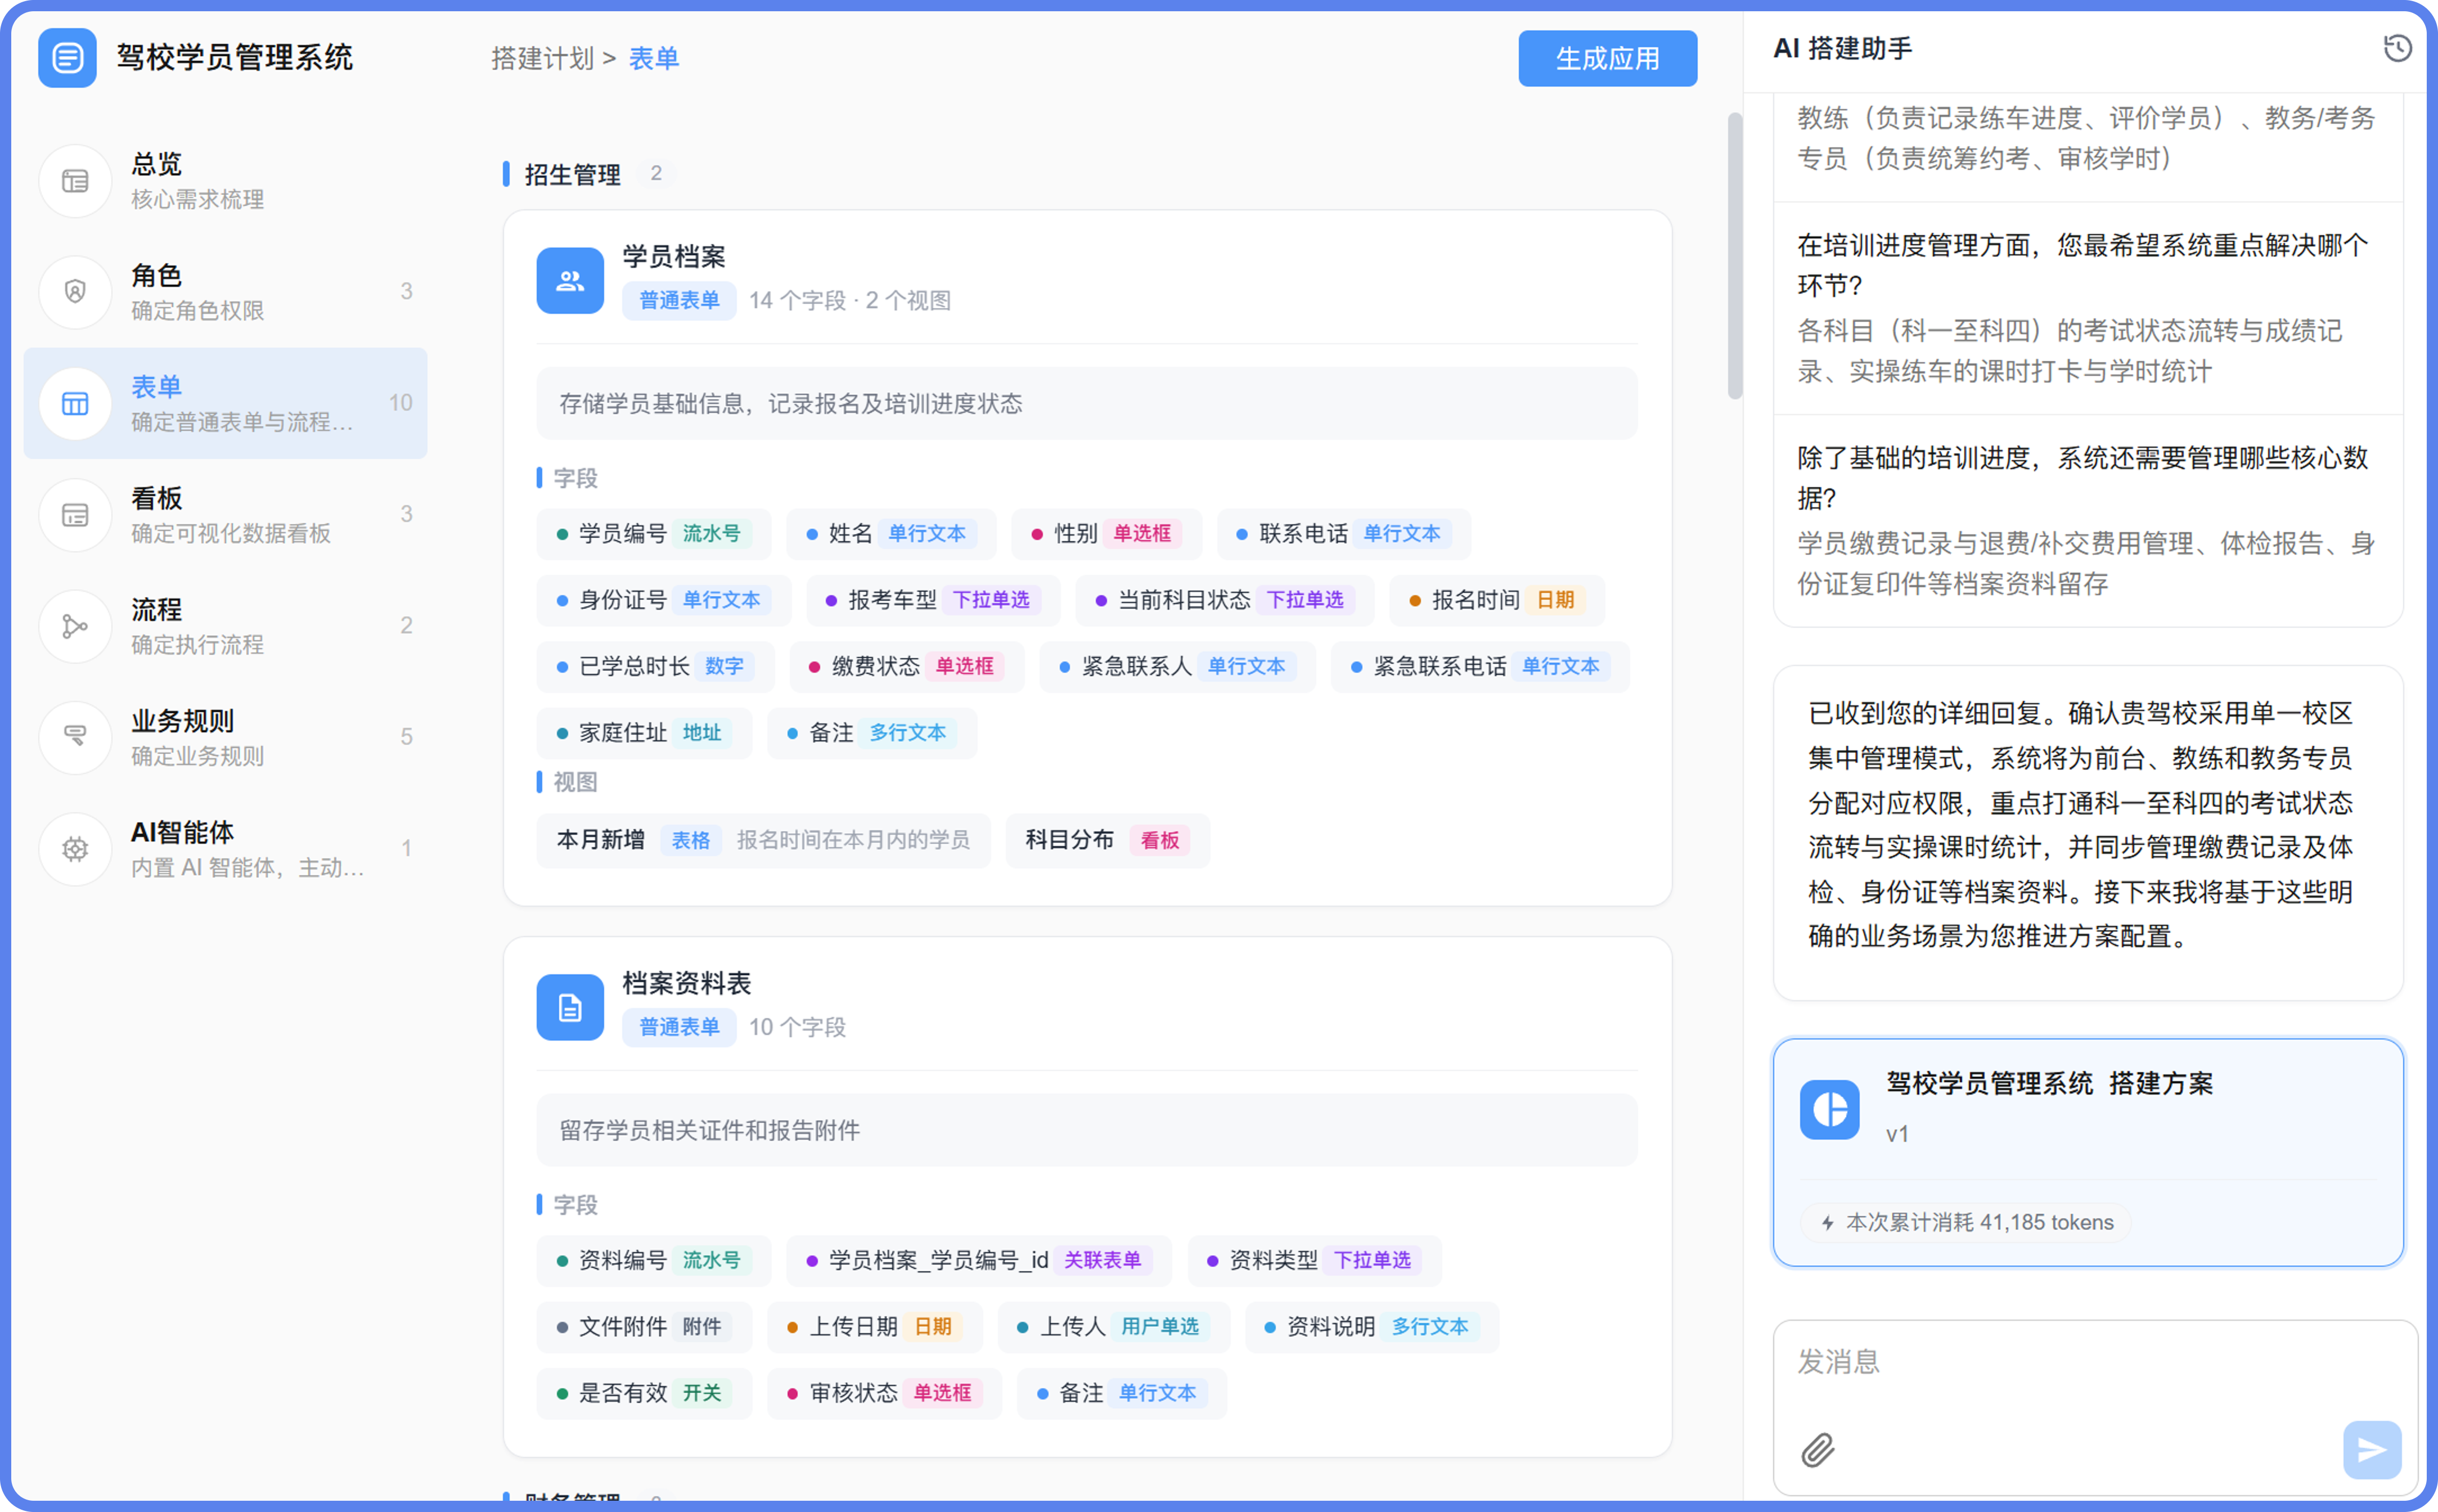Select the 联系电话 单行文本 field chip
Screen dimensions: 2438x1512
1343,534
